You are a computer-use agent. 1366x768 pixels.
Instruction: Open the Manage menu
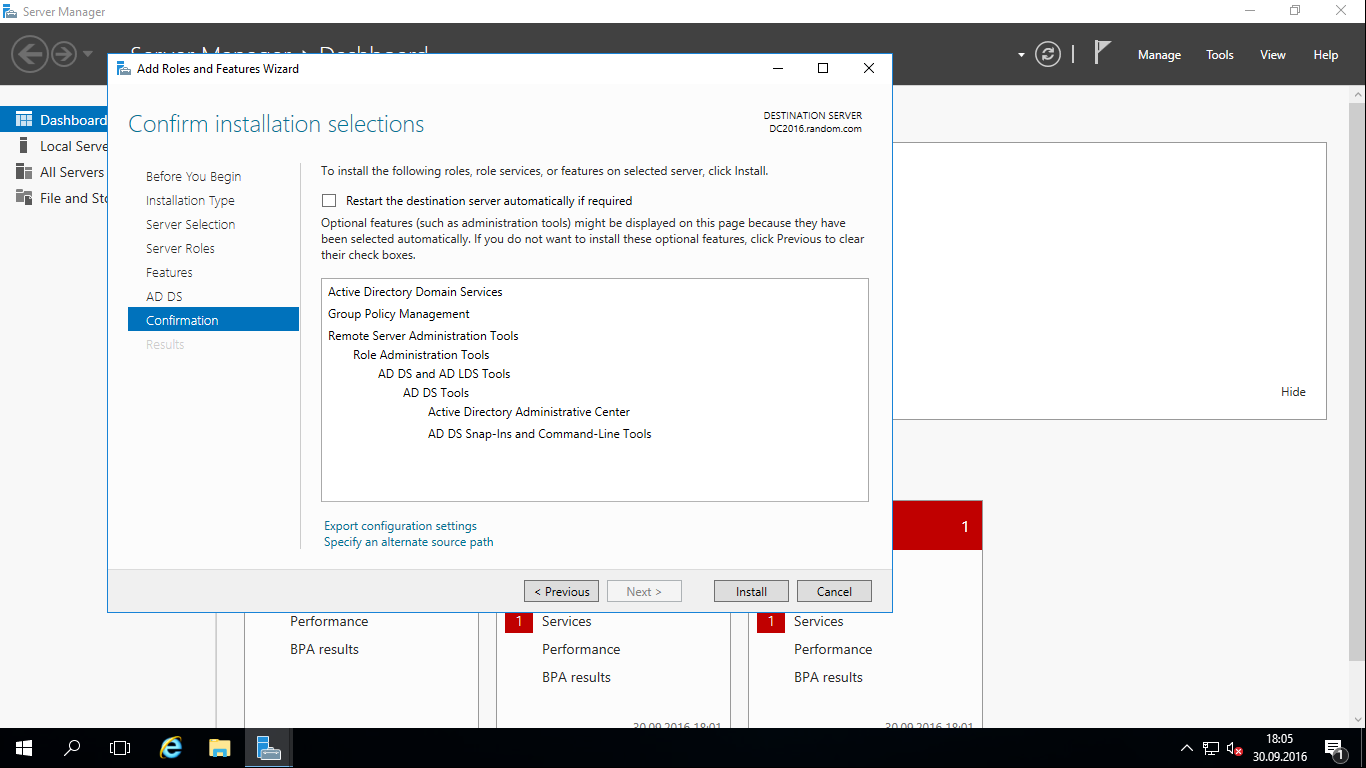pos(1159,55)
